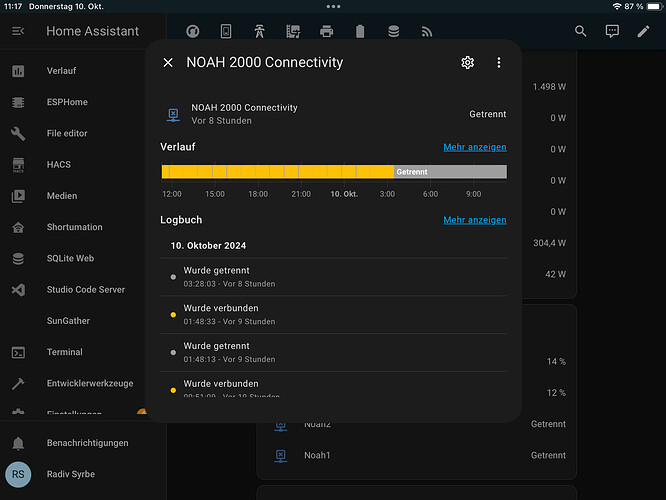Tap the three-dot multitasking control at top
Image resolution: width=666 pixels, height=500 pixels.
pos(333,6)
